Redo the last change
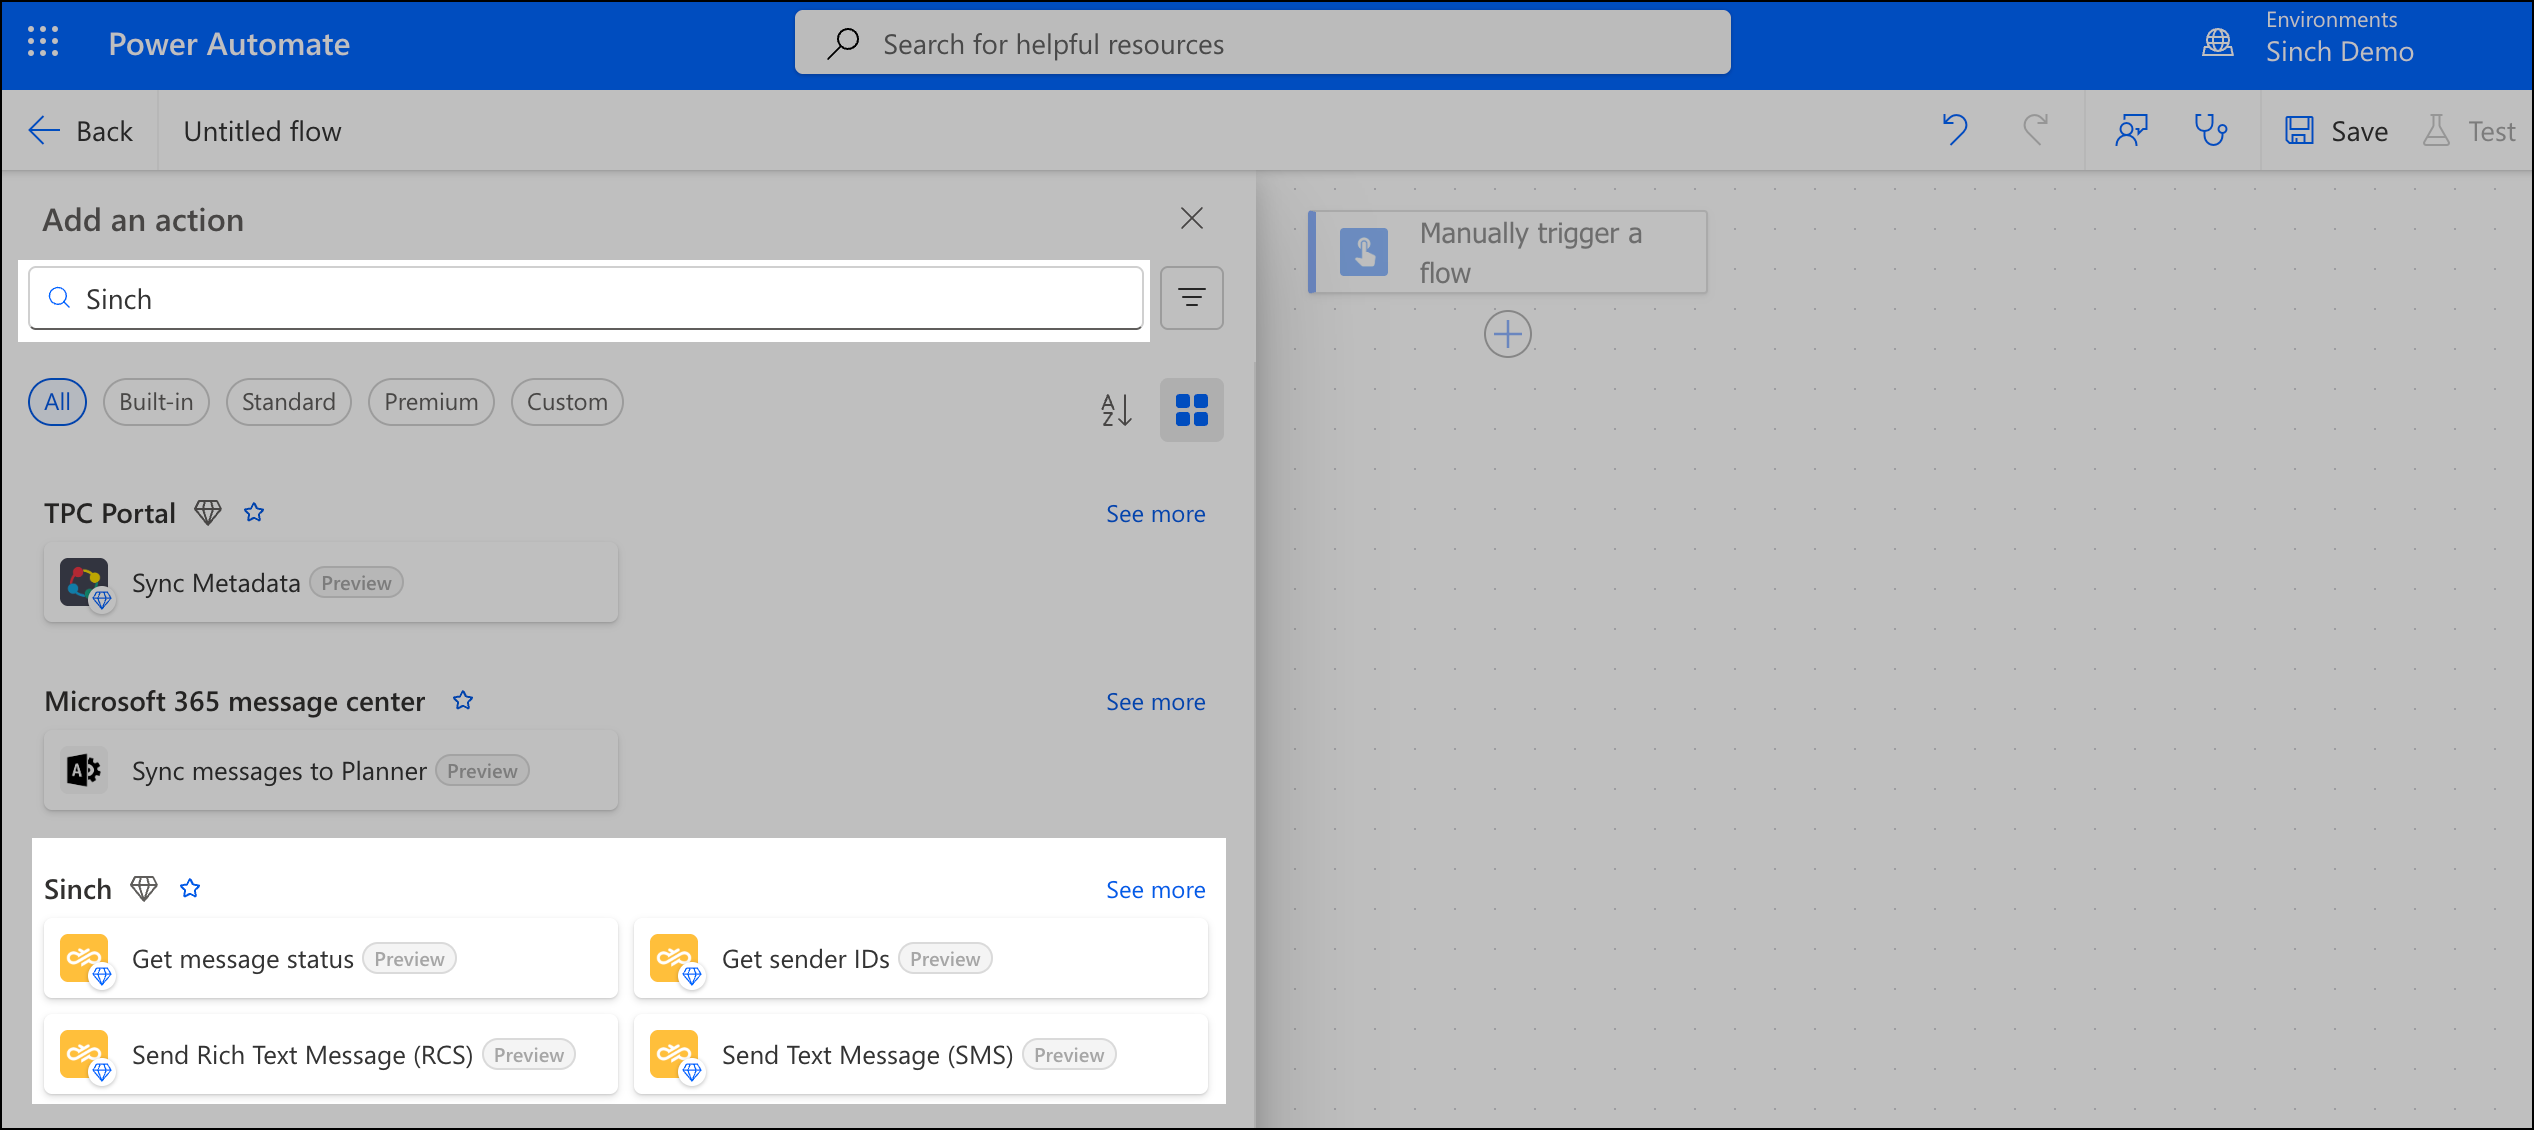The width and height of the screenshot is (2534, 1130). point(2035,131)
